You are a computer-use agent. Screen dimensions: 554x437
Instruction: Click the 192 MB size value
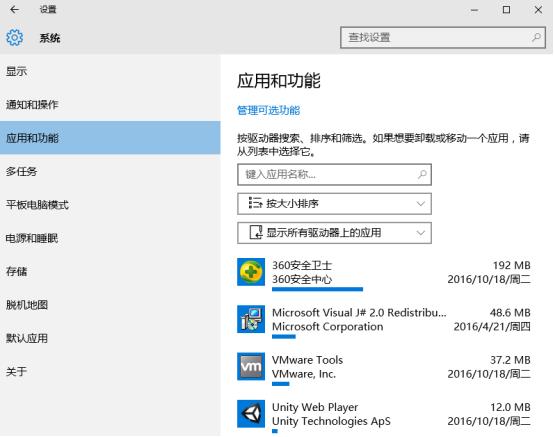click(512, 265)
